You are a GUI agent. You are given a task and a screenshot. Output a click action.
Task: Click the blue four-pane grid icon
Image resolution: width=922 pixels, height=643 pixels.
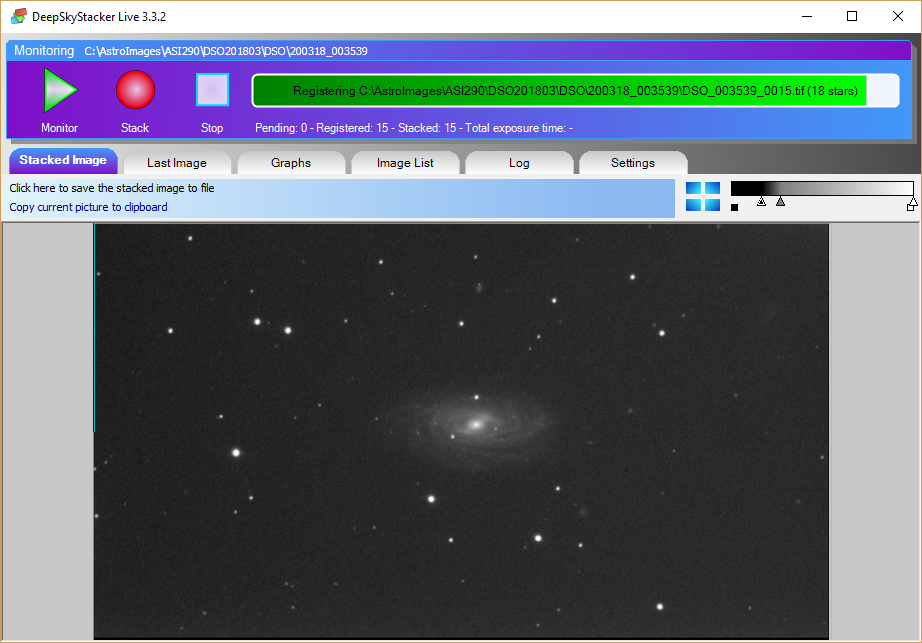pos(703,197)
